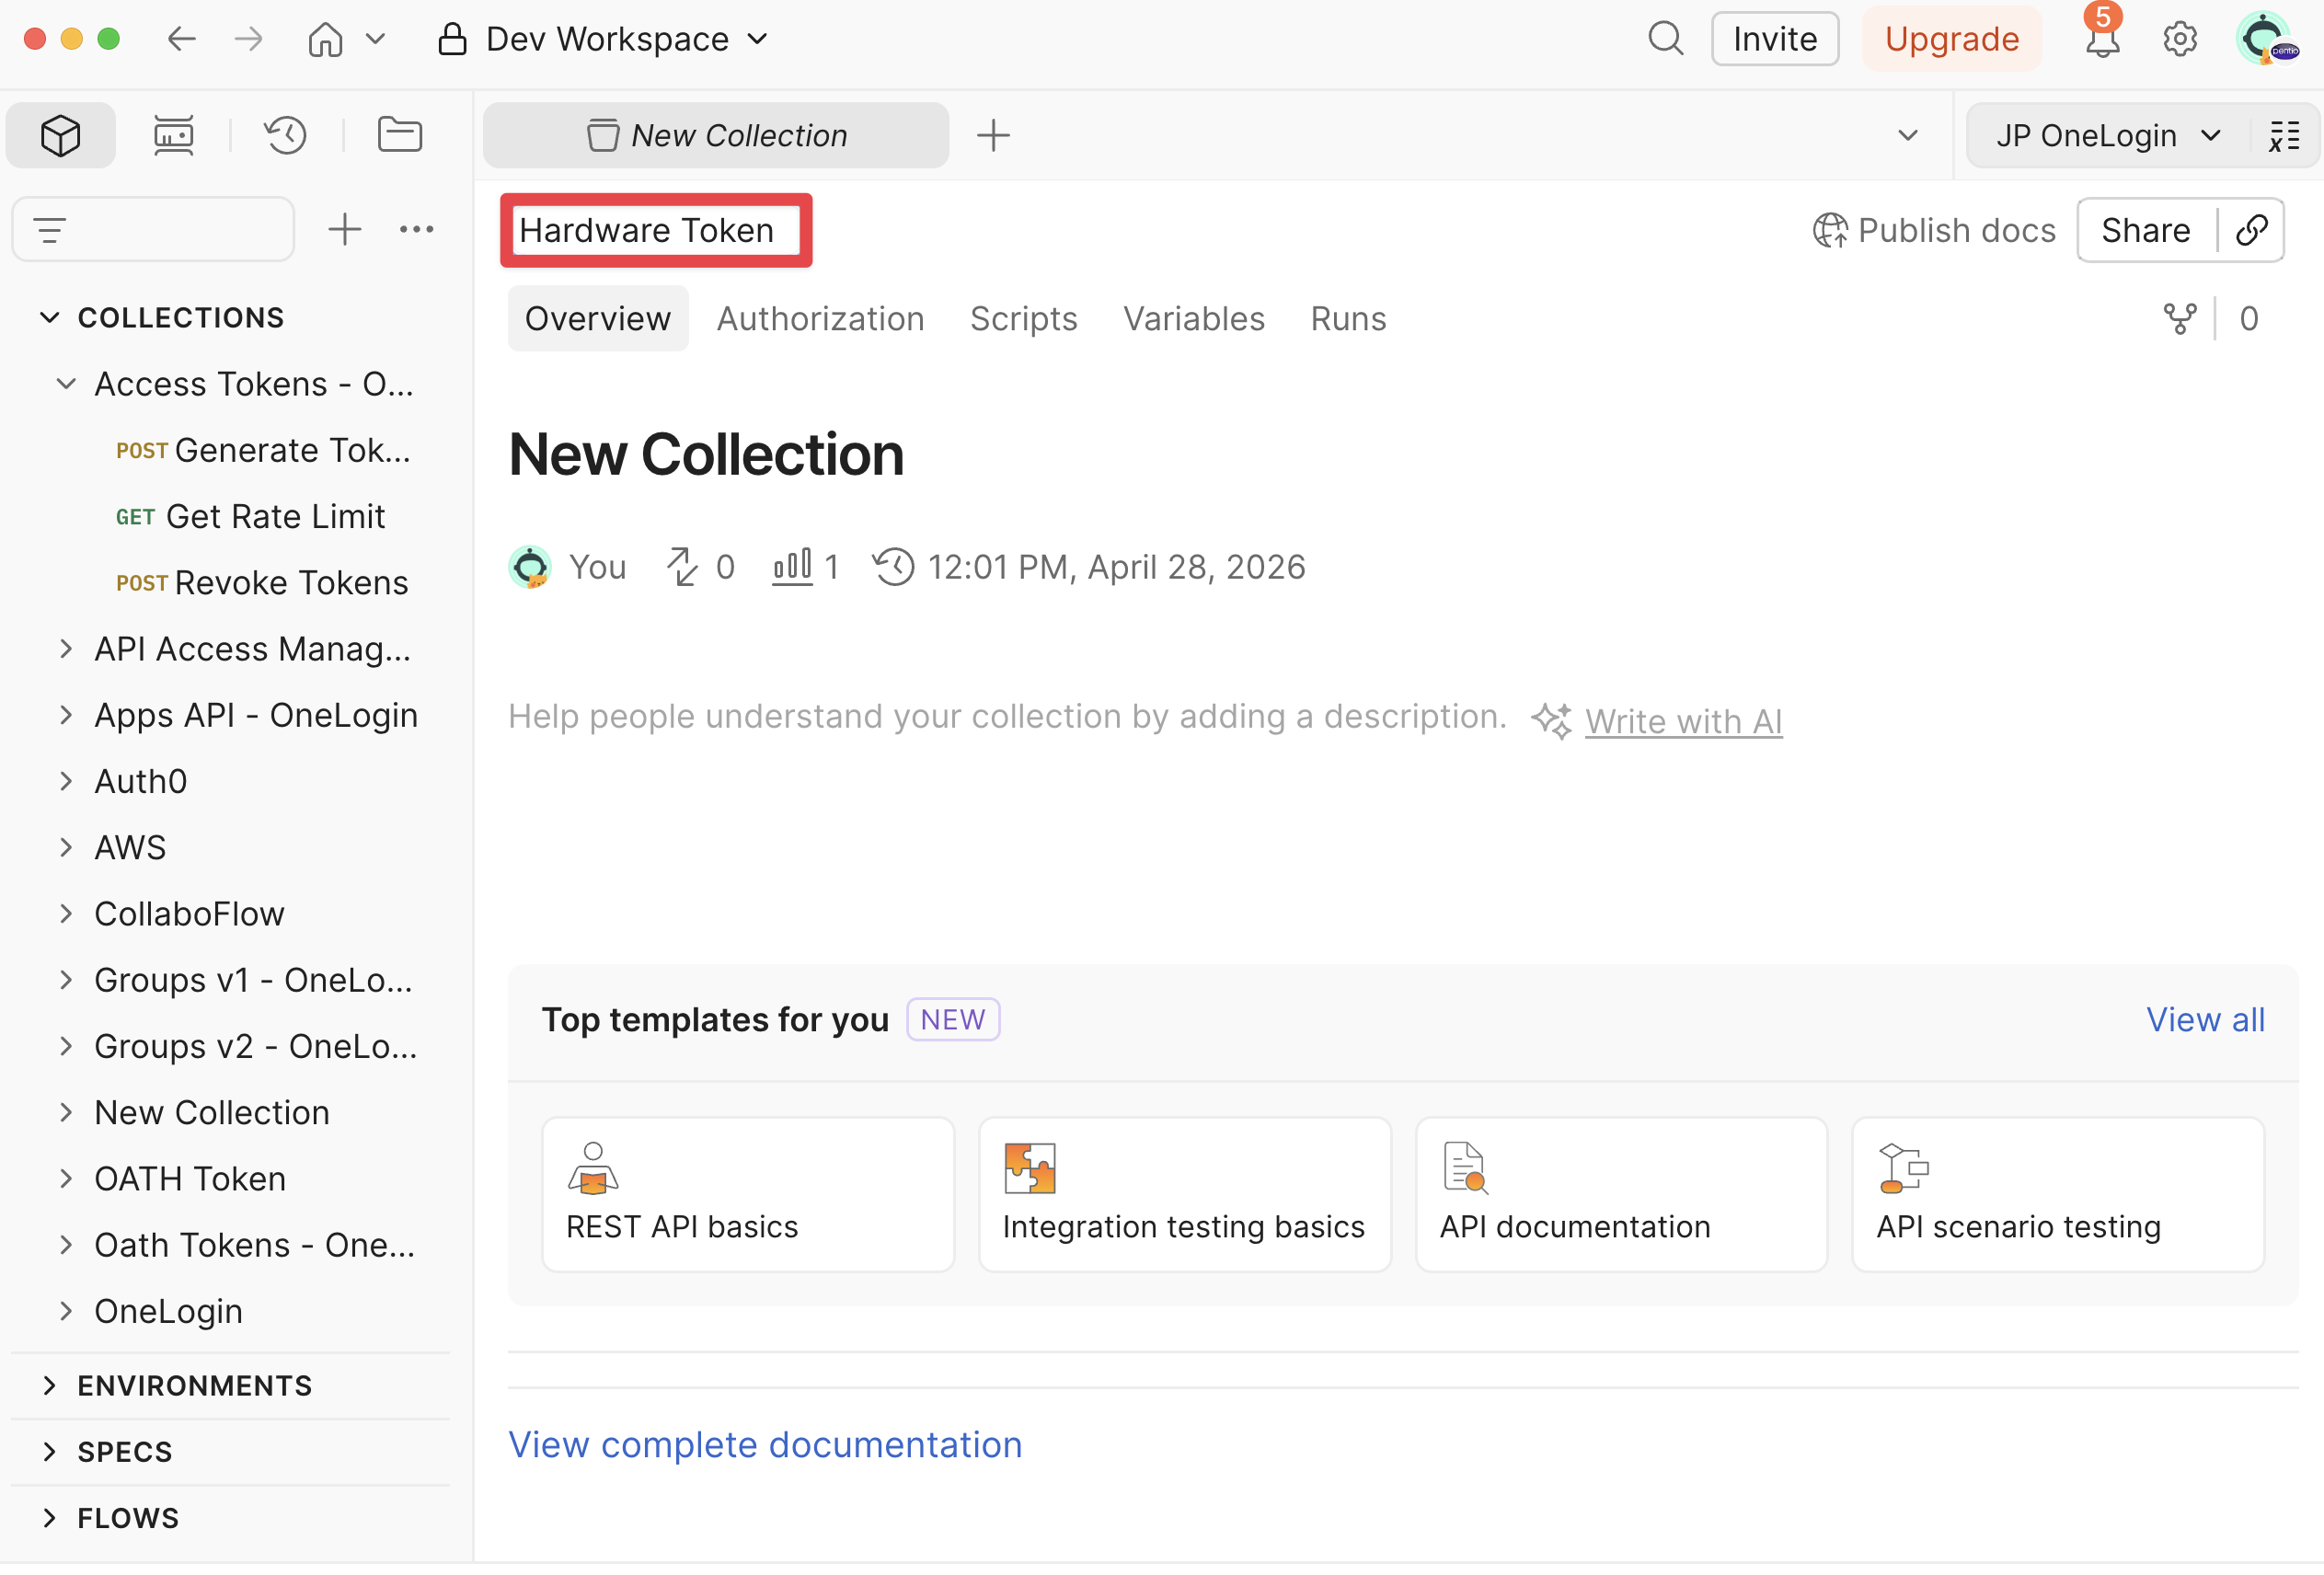Image resolution: width=2324 pixels, height=1575 pixels.
Task: Collapse the COLLECTIONS section
Action: coord(49,318)
